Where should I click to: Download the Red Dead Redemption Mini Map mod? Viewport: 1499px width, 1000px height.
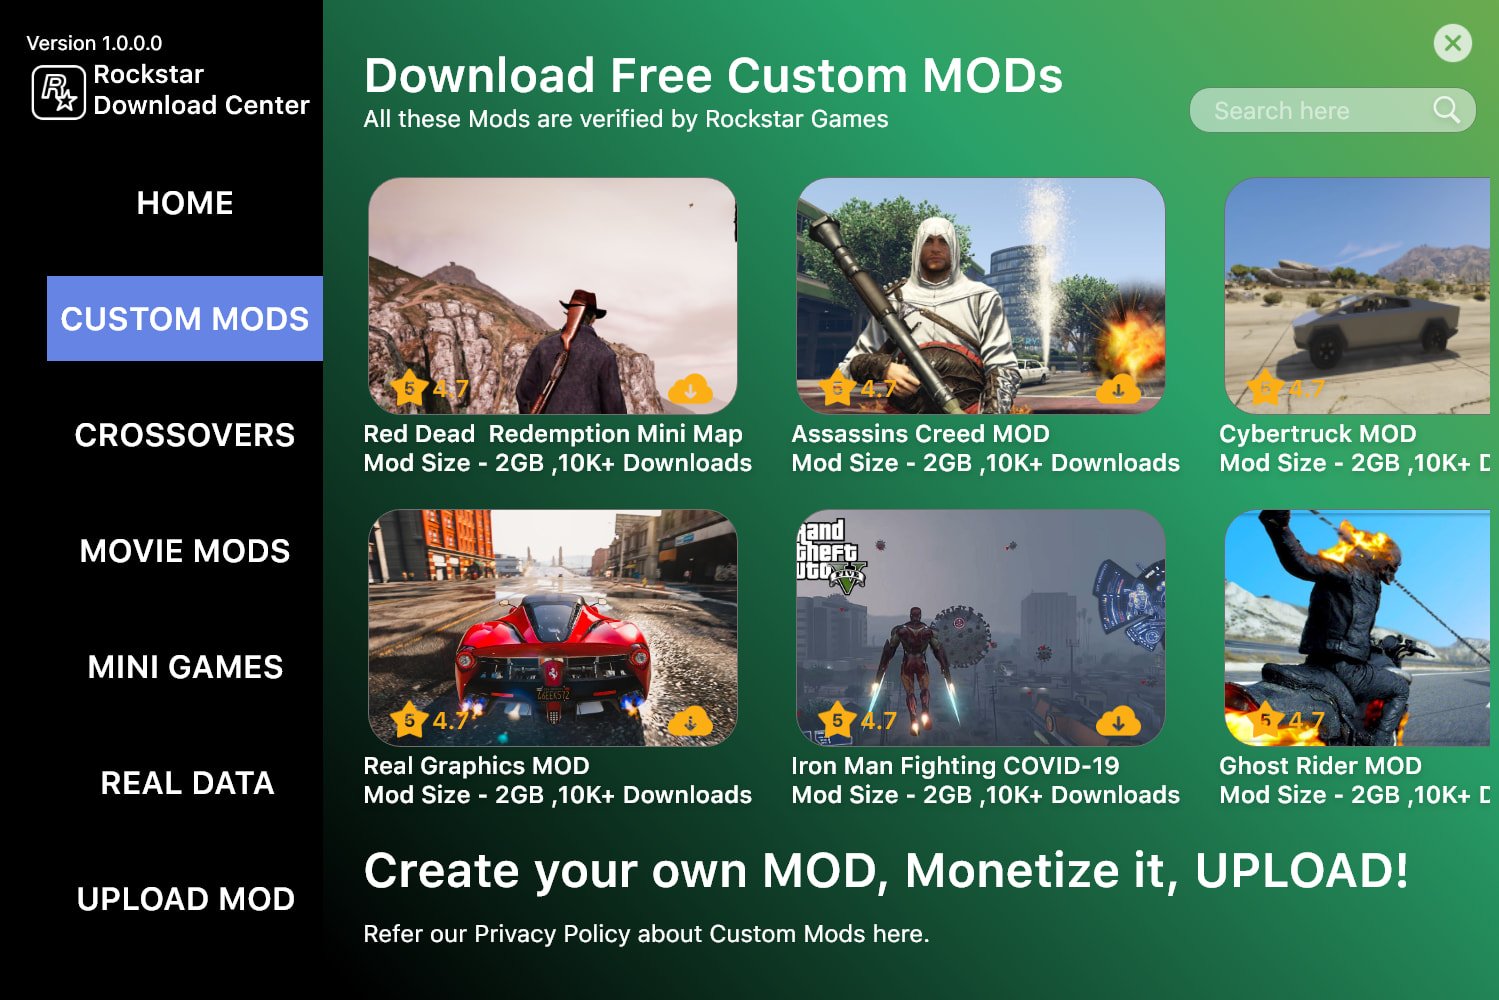[690, 388]
